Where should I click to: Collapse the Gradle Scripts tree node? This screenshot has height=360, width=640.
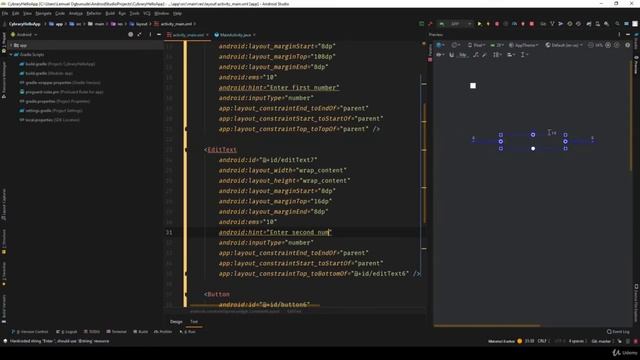(11, 54)
